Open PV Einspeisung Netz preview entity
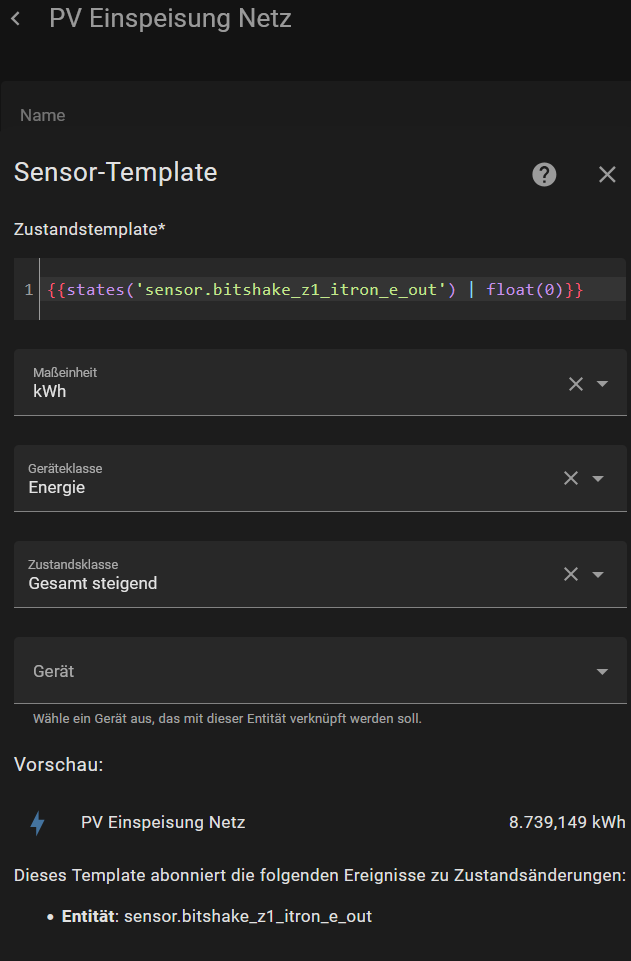Viewport: 631px width, 961px height. [163, 822]
